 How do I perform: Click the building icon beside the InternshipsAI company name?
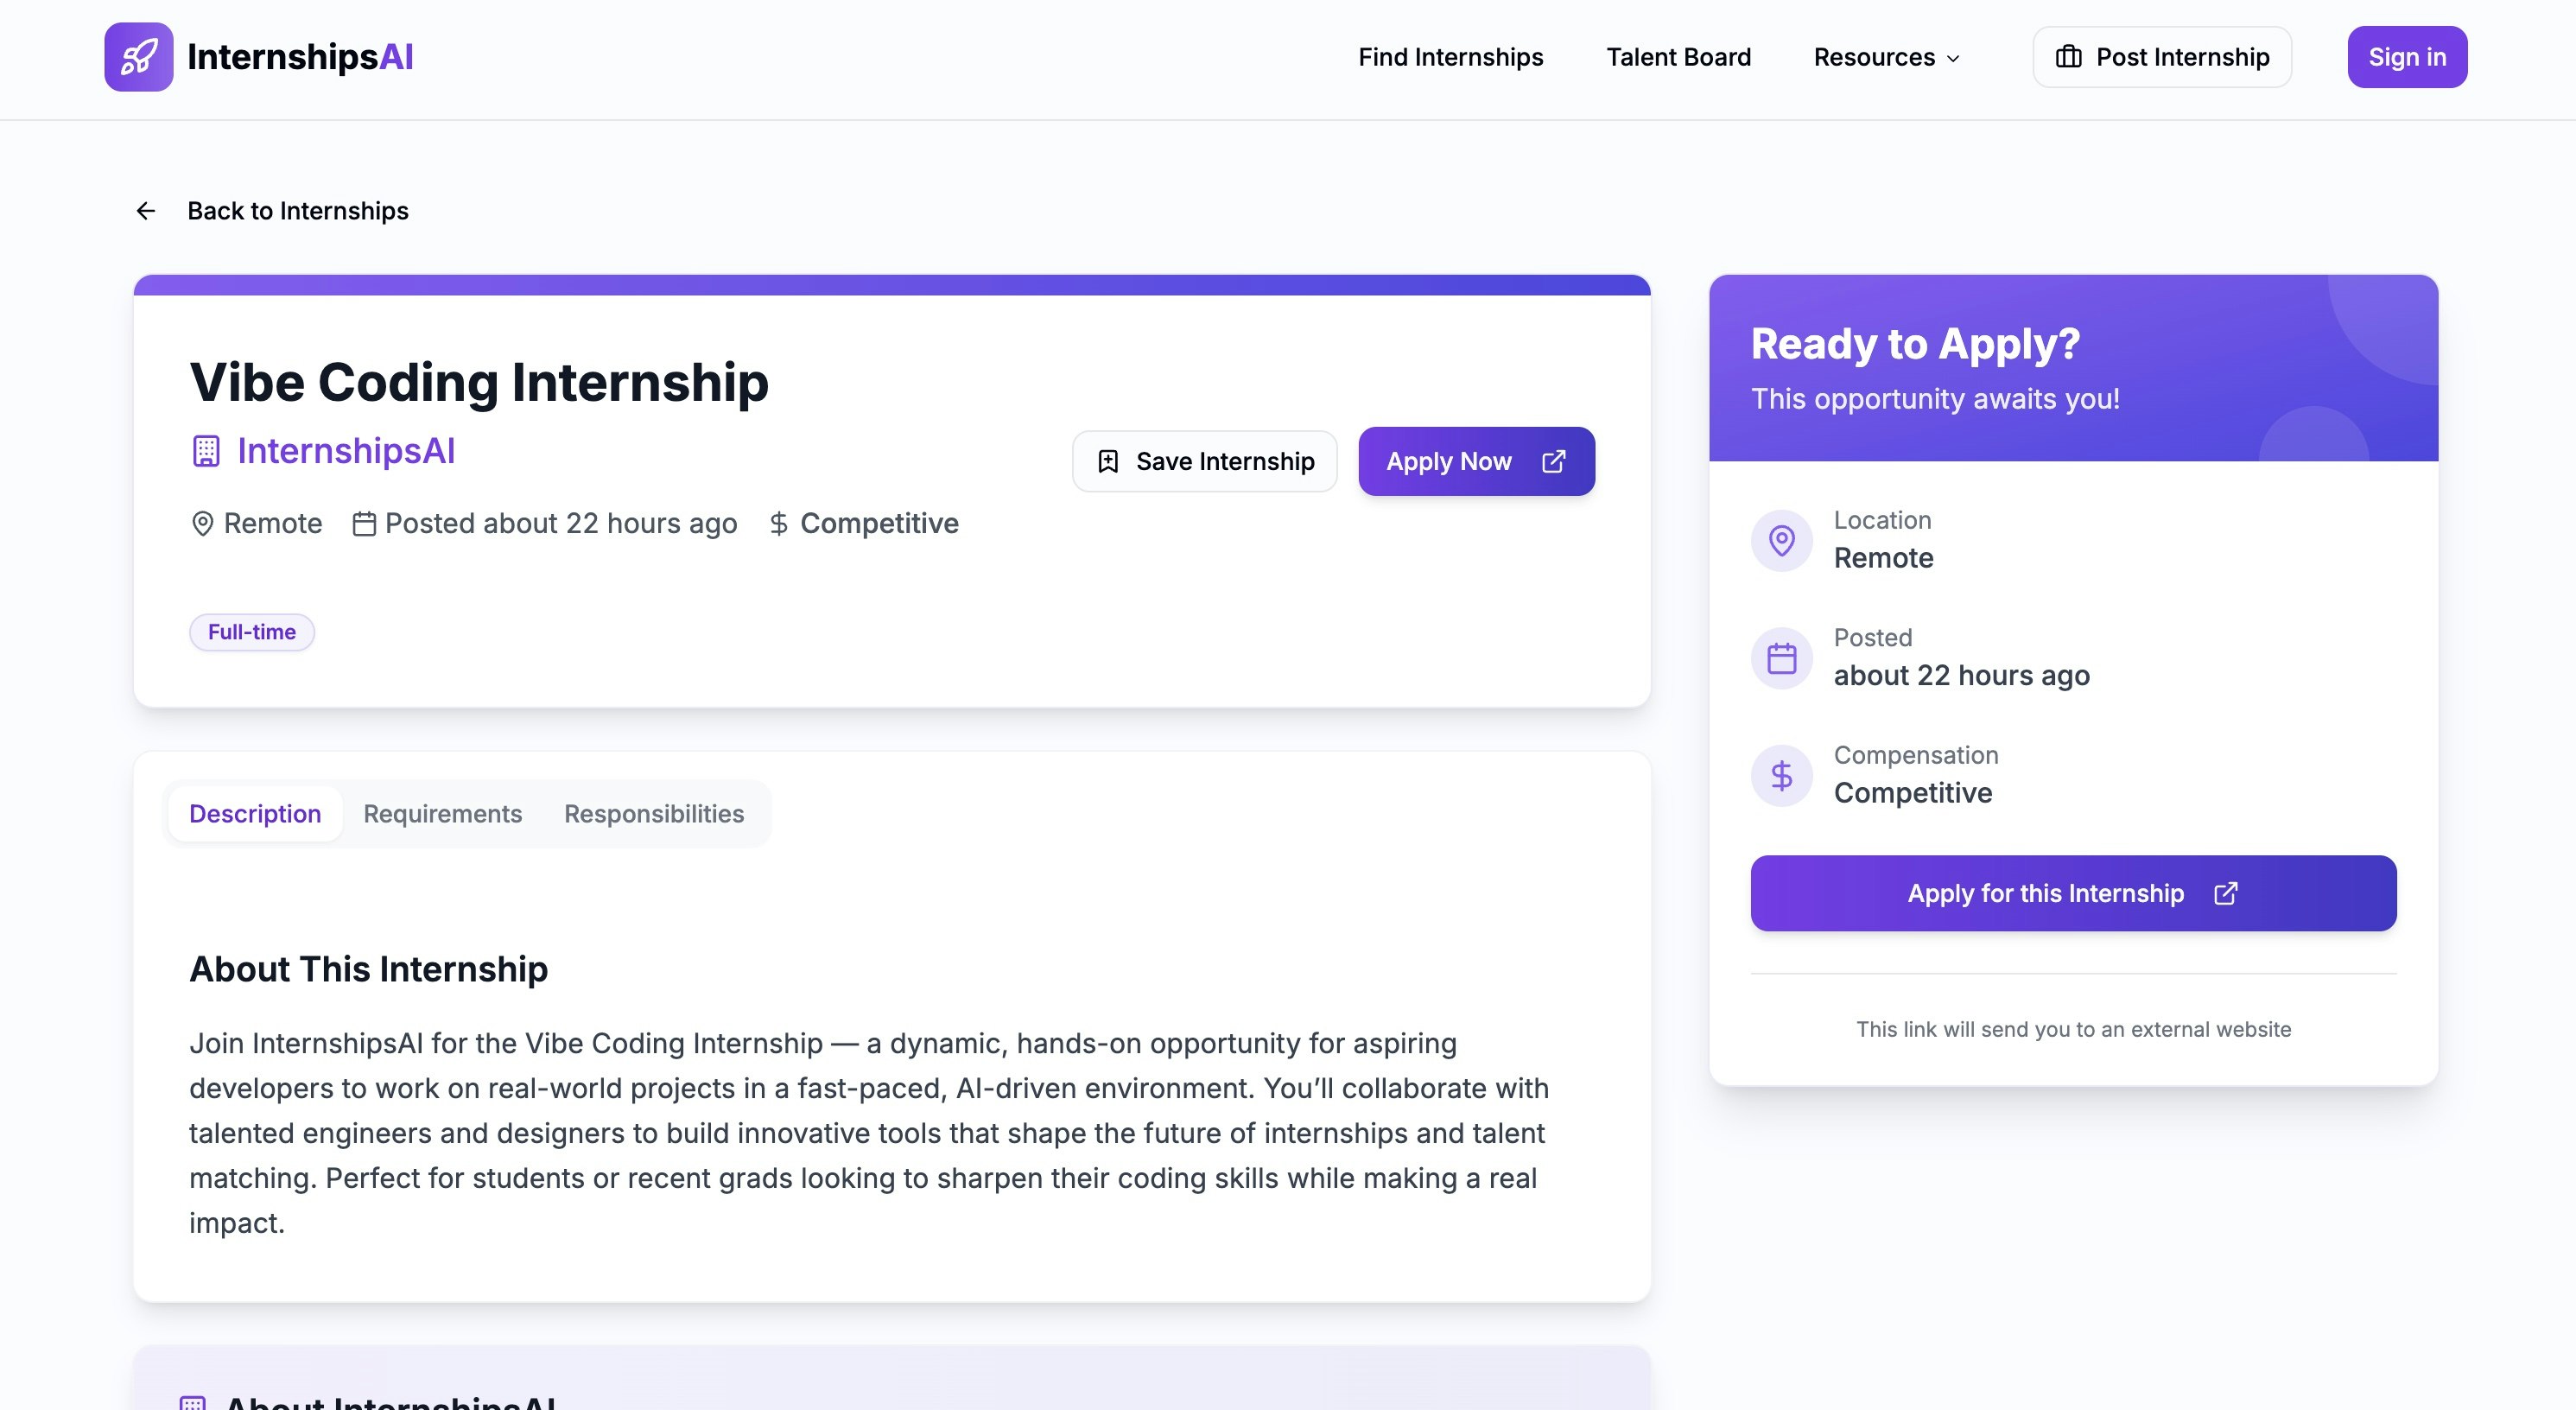tap(206, 451)
